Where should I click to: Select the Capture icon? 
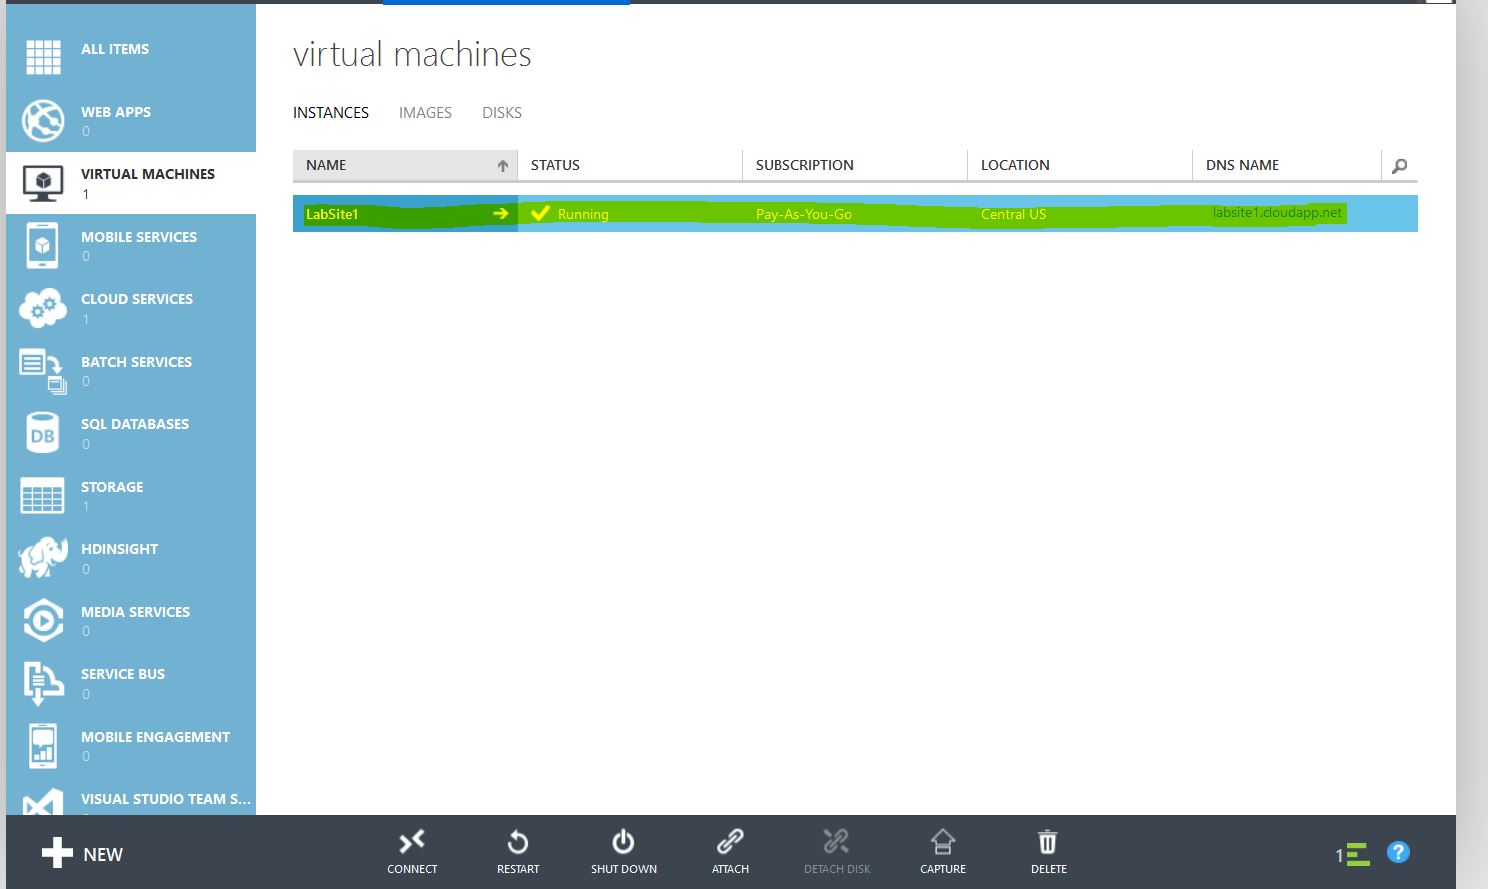tap(942, 843)
